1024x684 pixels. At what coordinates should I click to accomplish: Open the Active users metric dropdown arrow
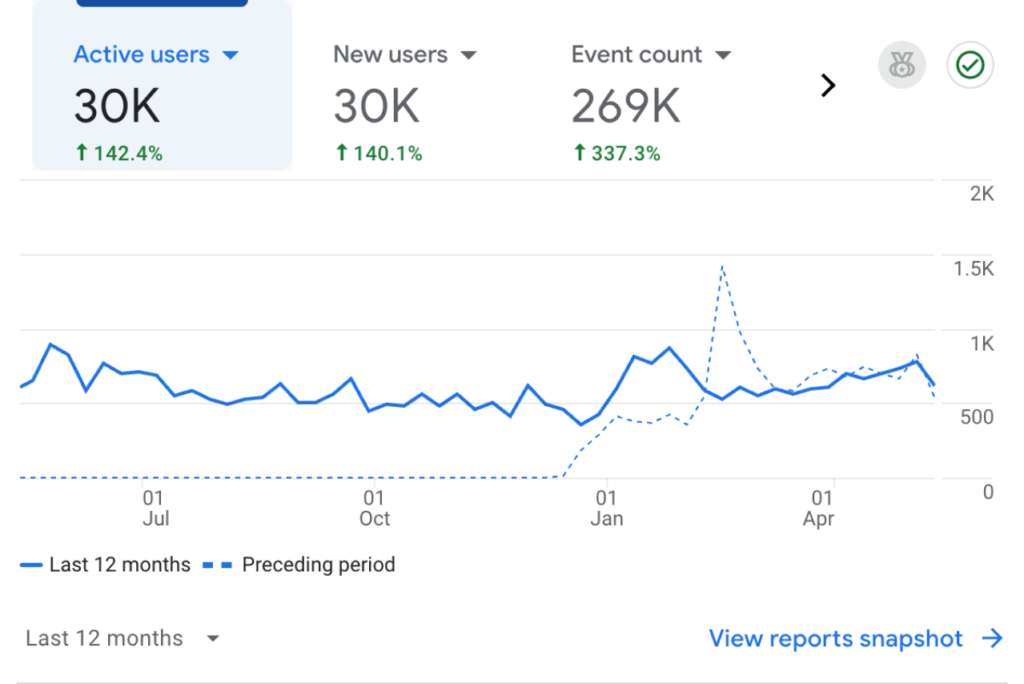tap(231, 55)
